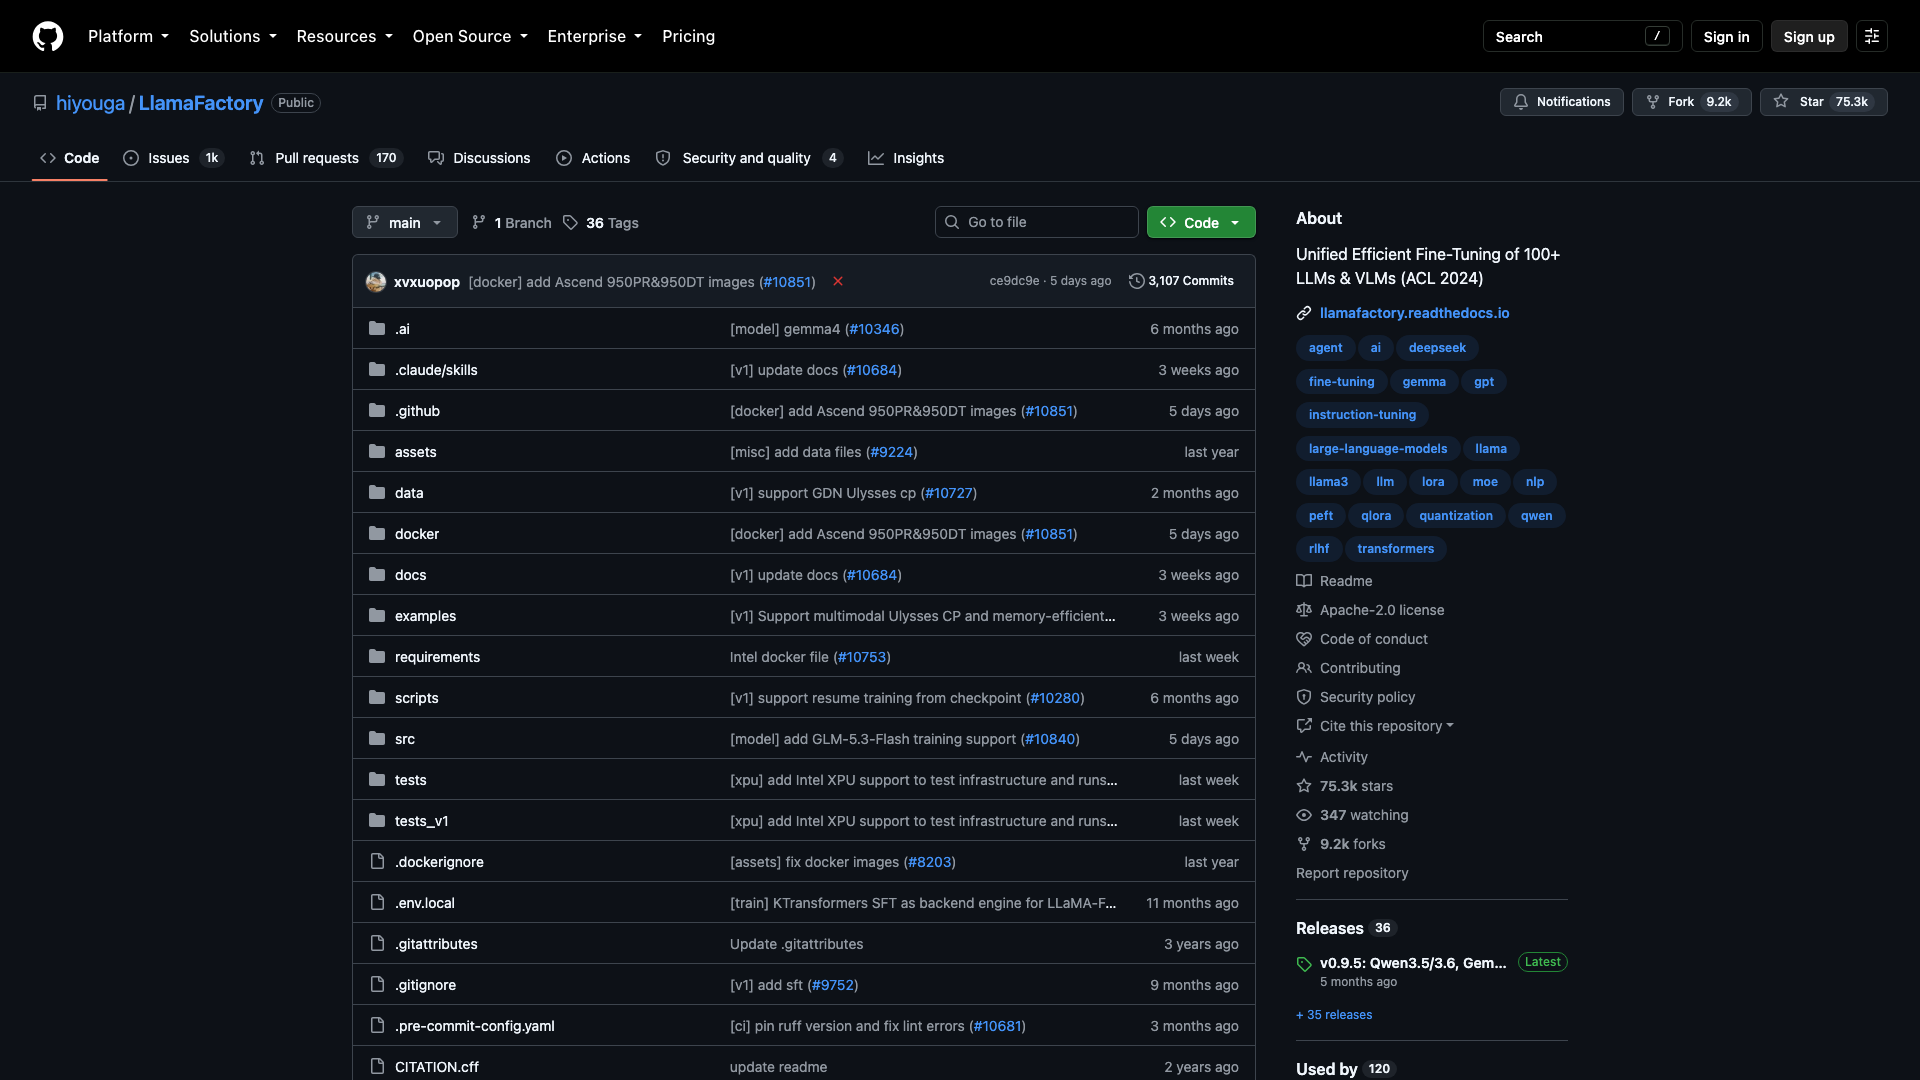Image resolution: width=1920 pixels, height=1080 pixels.
Task: Click the failed status X on latest commit
Action: pos(838,281)
